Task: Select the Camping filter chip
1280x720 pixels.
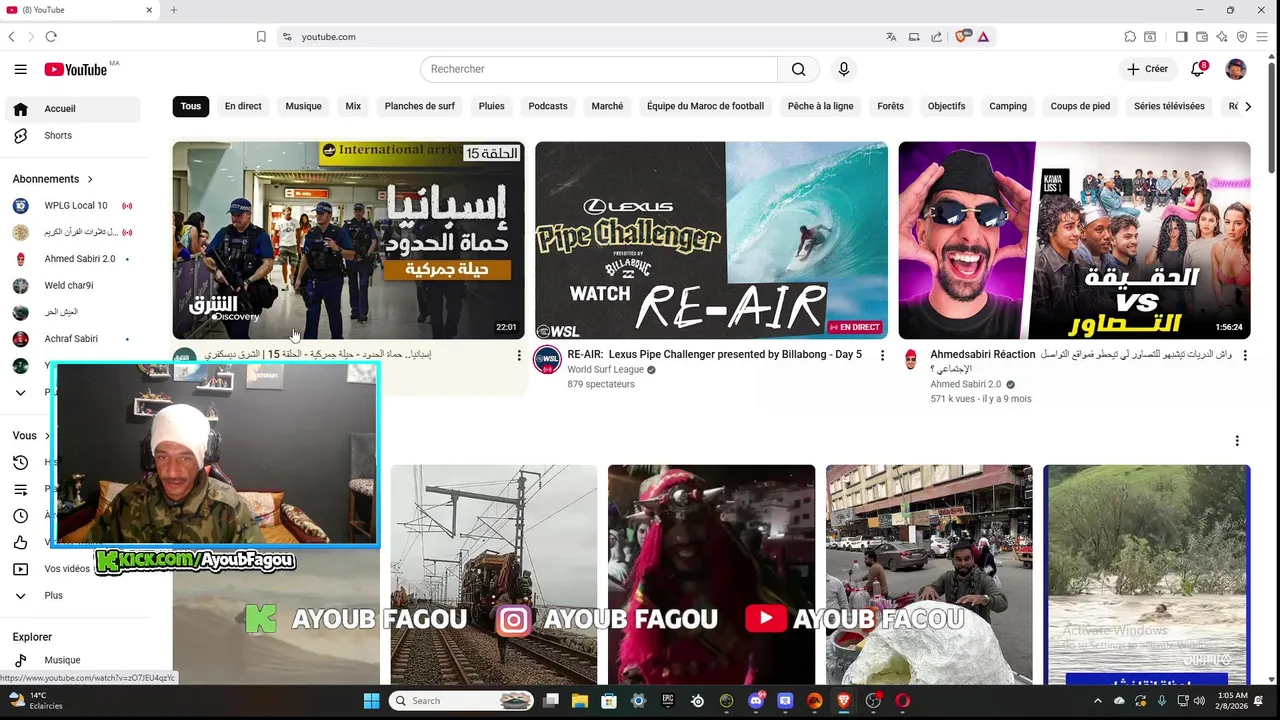Action: point(1008,106)
